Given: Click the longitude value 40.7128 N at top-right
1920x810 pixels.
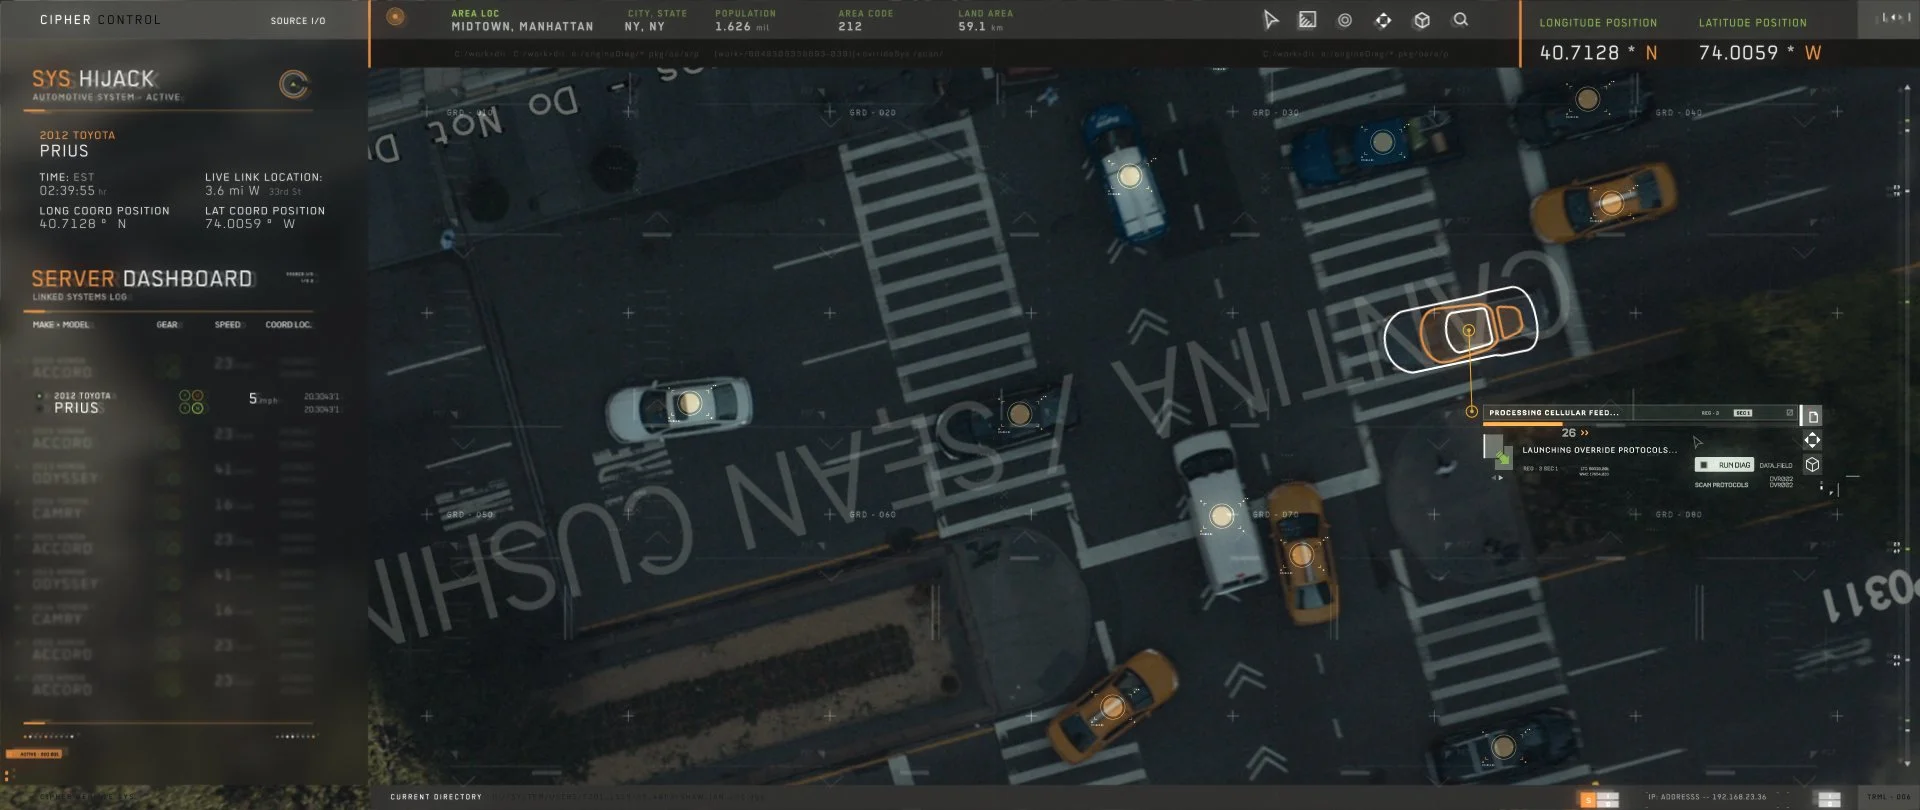Looking at the screenshot, I should pos(1598,53).
